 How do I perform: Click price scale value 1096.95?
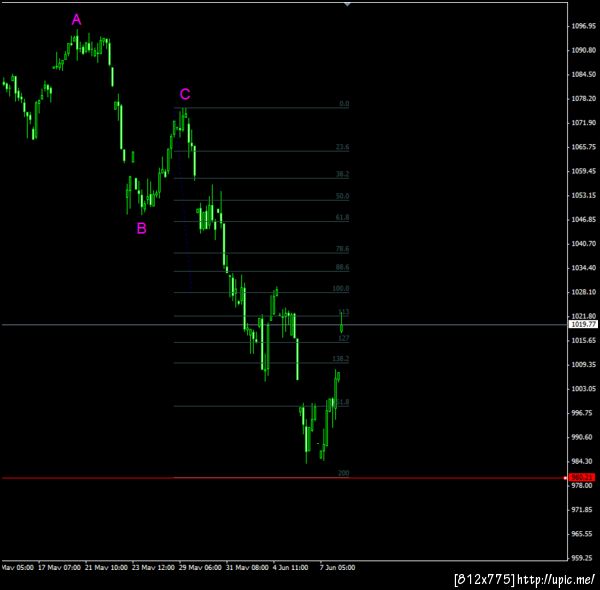pos(584,26)
